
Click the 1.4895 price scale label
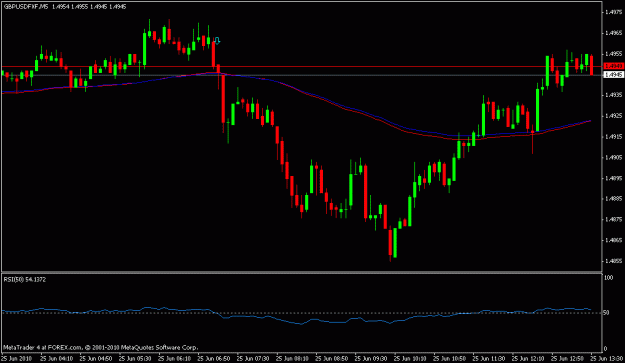click(x=613, y=178)
